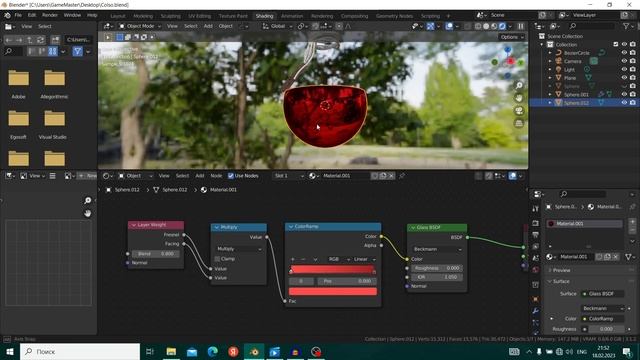640x360 pixels.
Task: Open the Render menu
Action: [50, 15]
